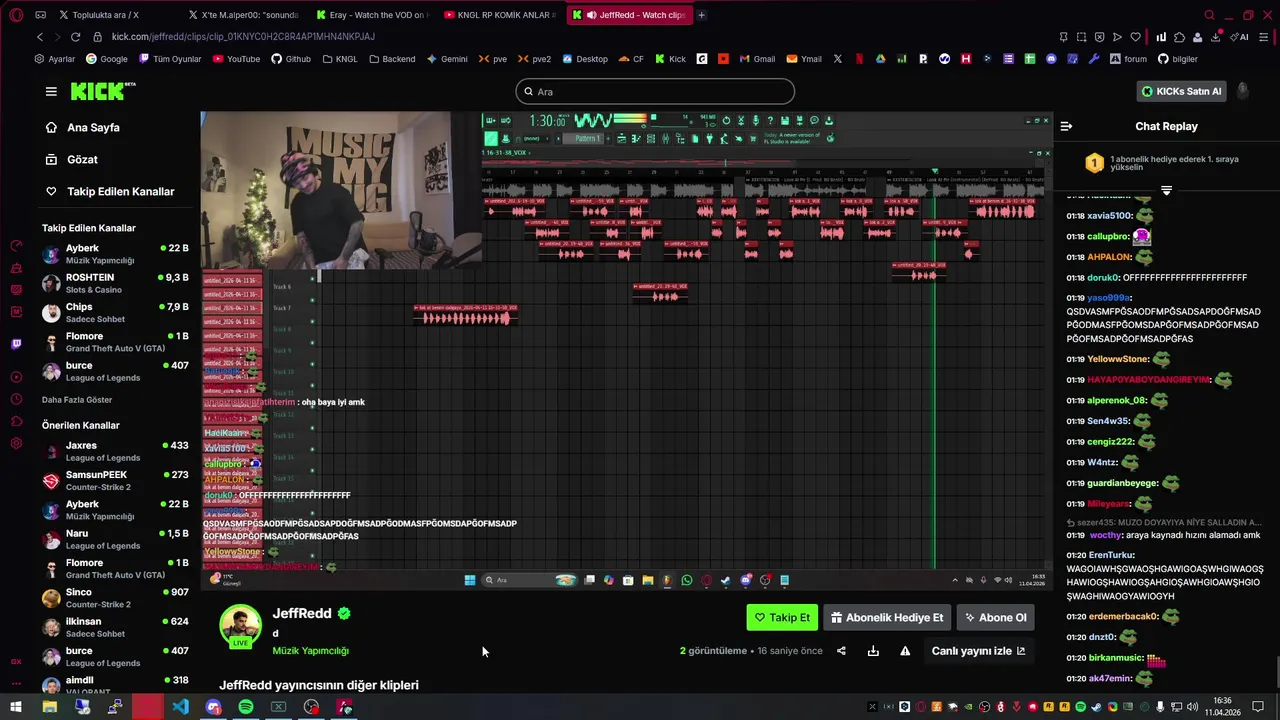
Task: Switch to the KNGL RP KOMİK ANLAR tab
Action: [x=500, y=15]
